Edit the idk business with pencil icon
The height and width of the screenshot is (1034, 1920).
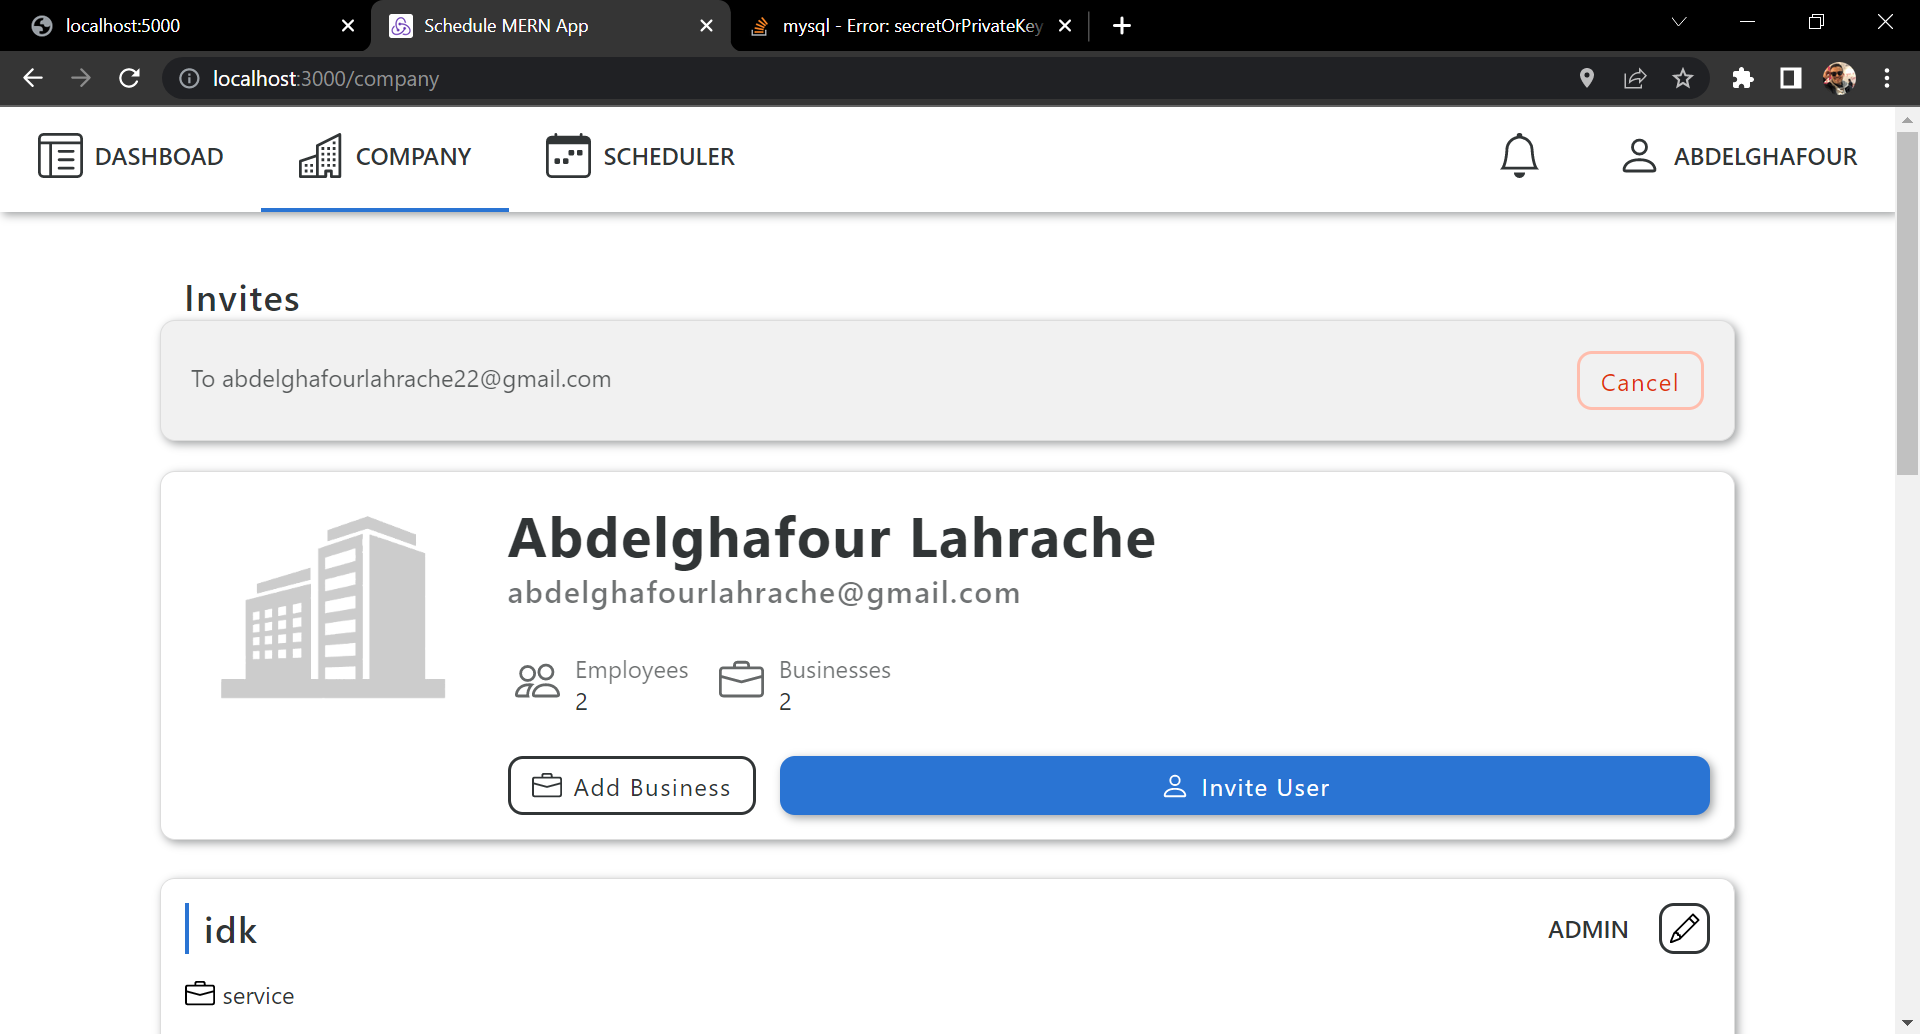(1684, 929)
